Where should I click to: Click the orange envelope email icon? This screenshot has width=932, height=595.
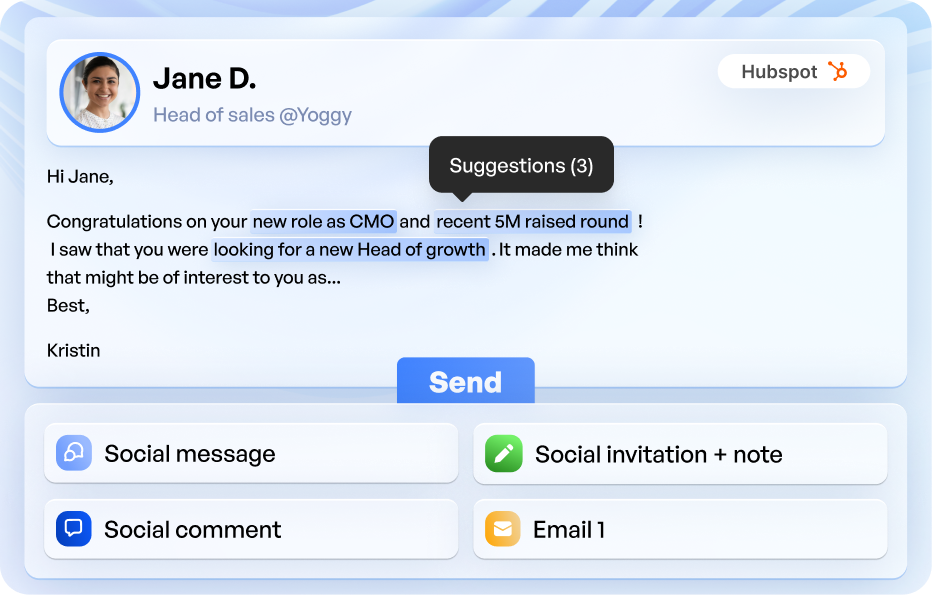pyautogui.click(x=503, y=528)
